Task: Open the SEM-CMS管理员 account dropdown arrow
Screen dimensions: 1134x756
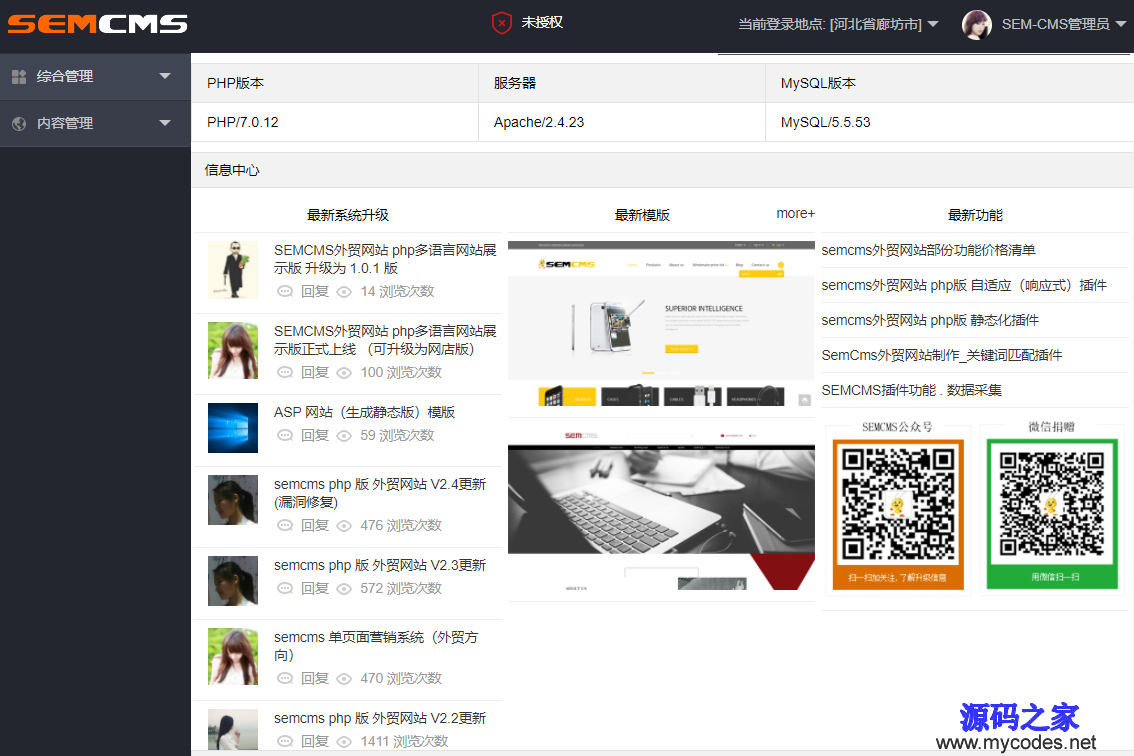Action: tap(1121, 24)
